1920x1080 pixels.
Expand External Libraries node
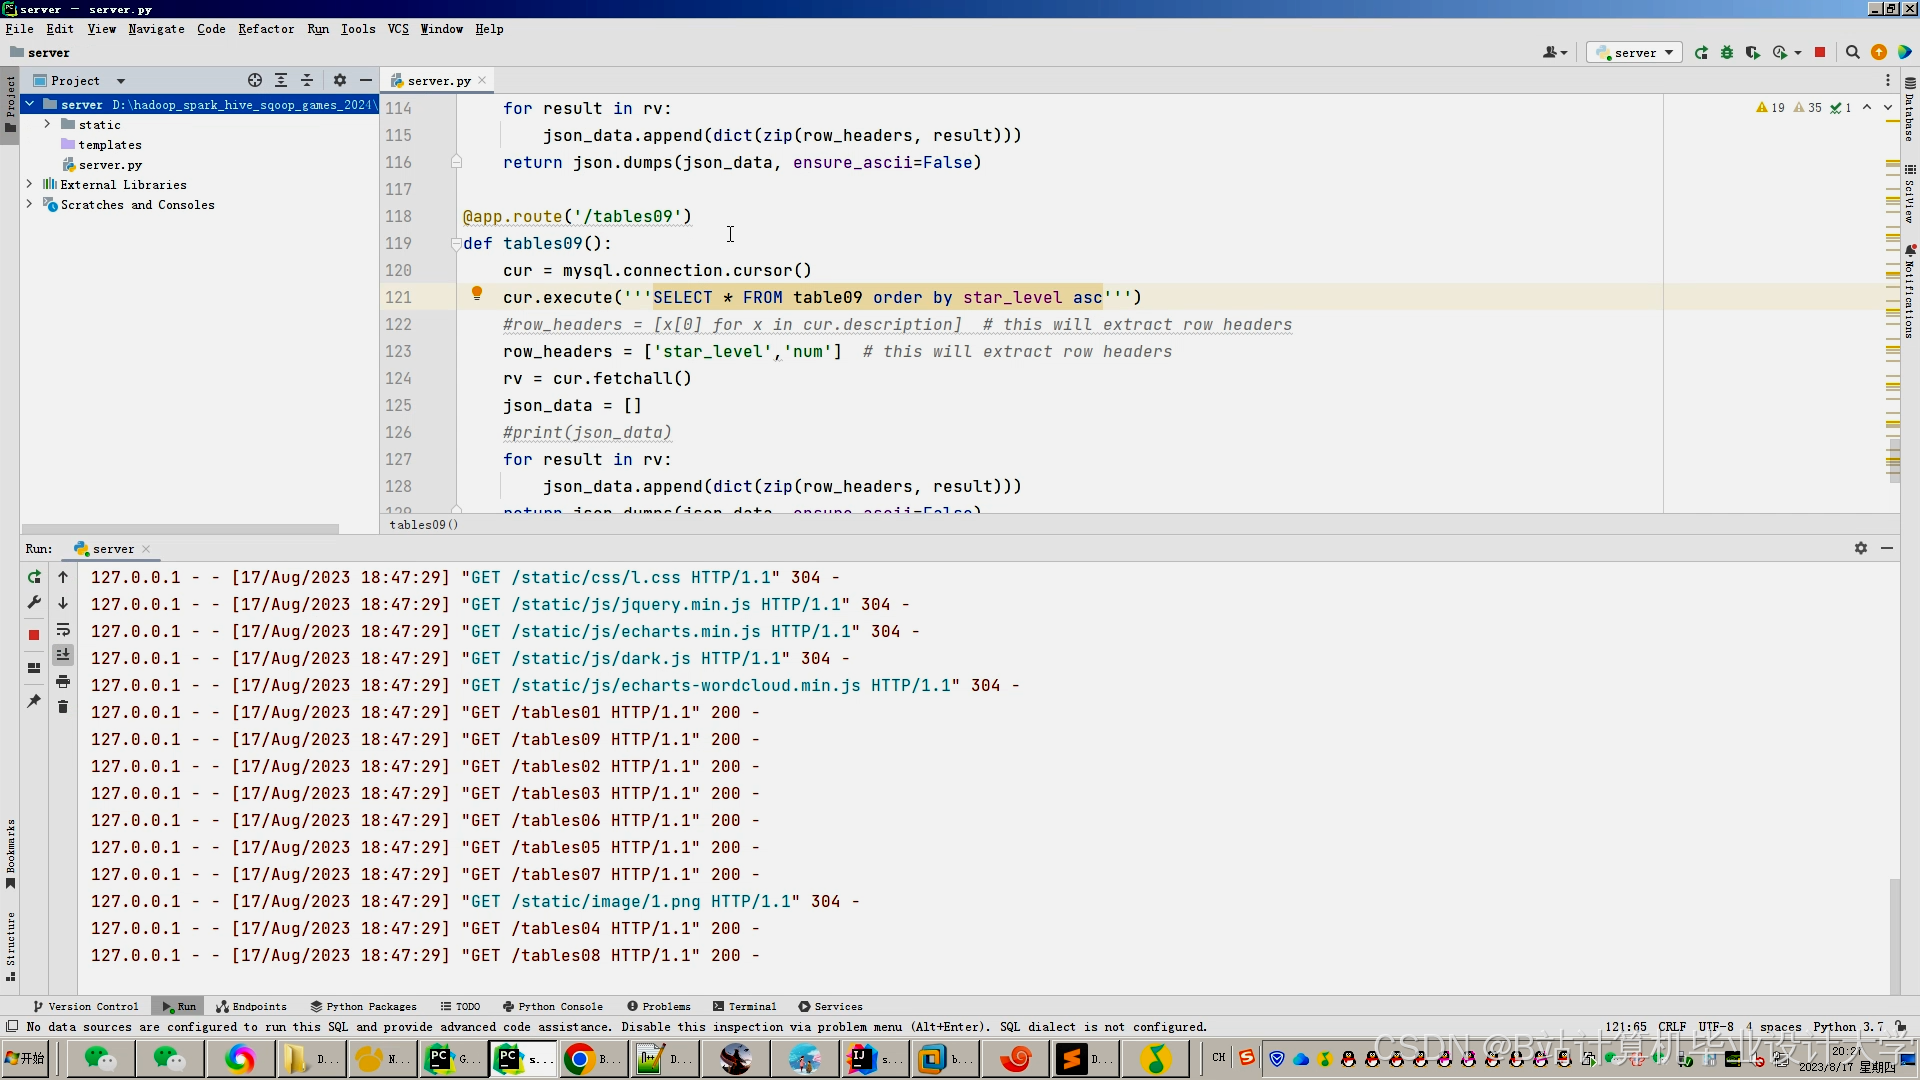tap(29, 185)
